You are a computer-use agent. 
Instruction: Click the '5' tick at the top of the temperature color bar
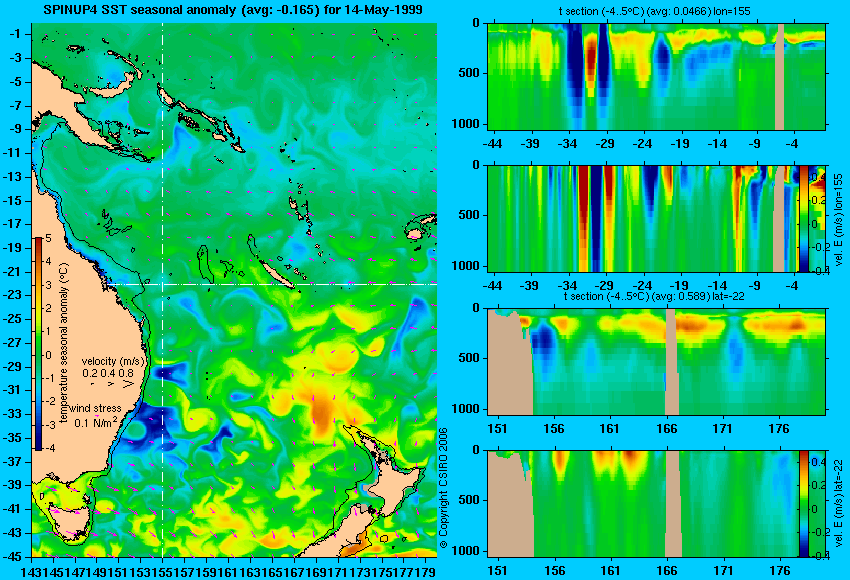click(x=48, y=238)
